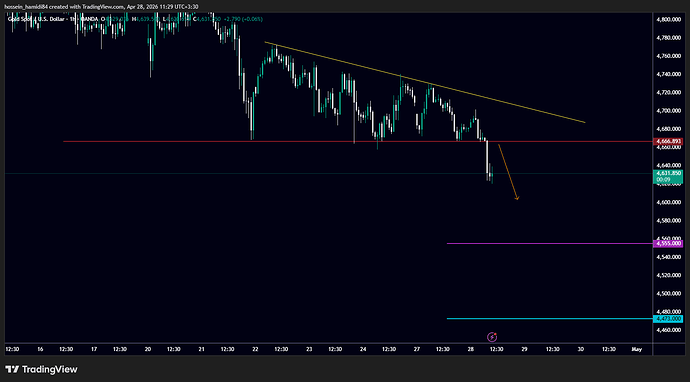Click the 4,540.000 price axis label
This screenshot has height=382, width=690.
[x=669, y=257]
